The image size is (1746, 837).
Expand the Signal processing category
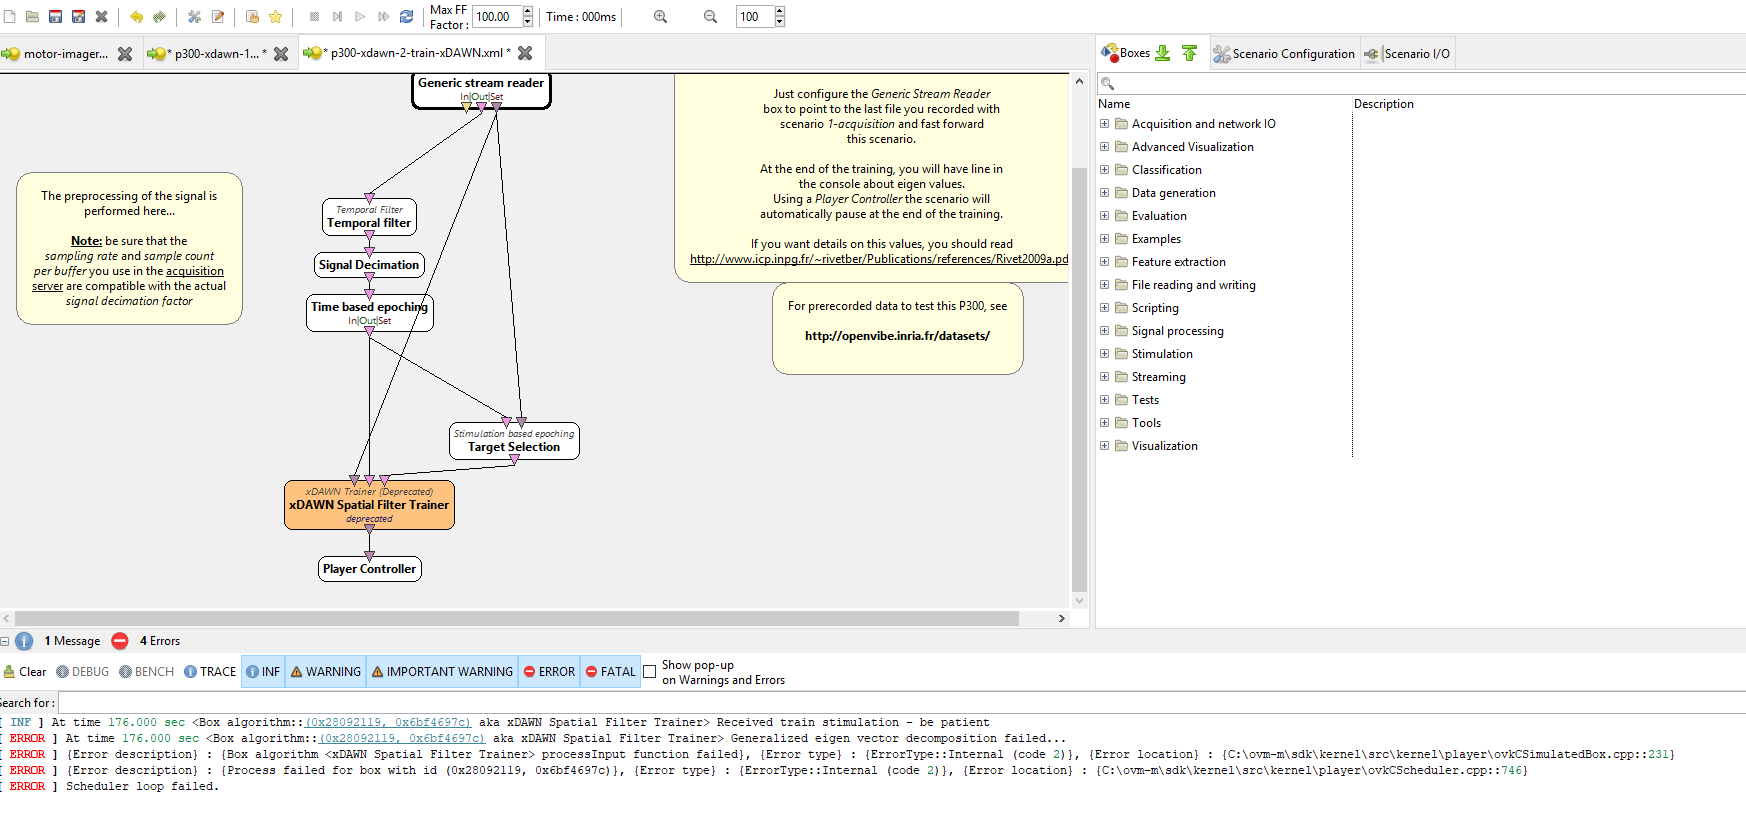click(x=1104, y=331)
